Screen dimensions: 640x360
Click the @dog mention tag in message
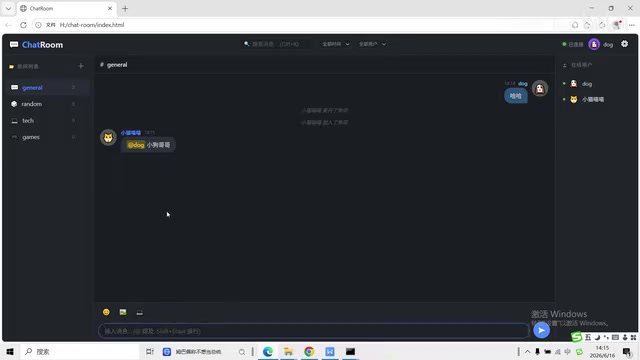click(x=136, y=145)
